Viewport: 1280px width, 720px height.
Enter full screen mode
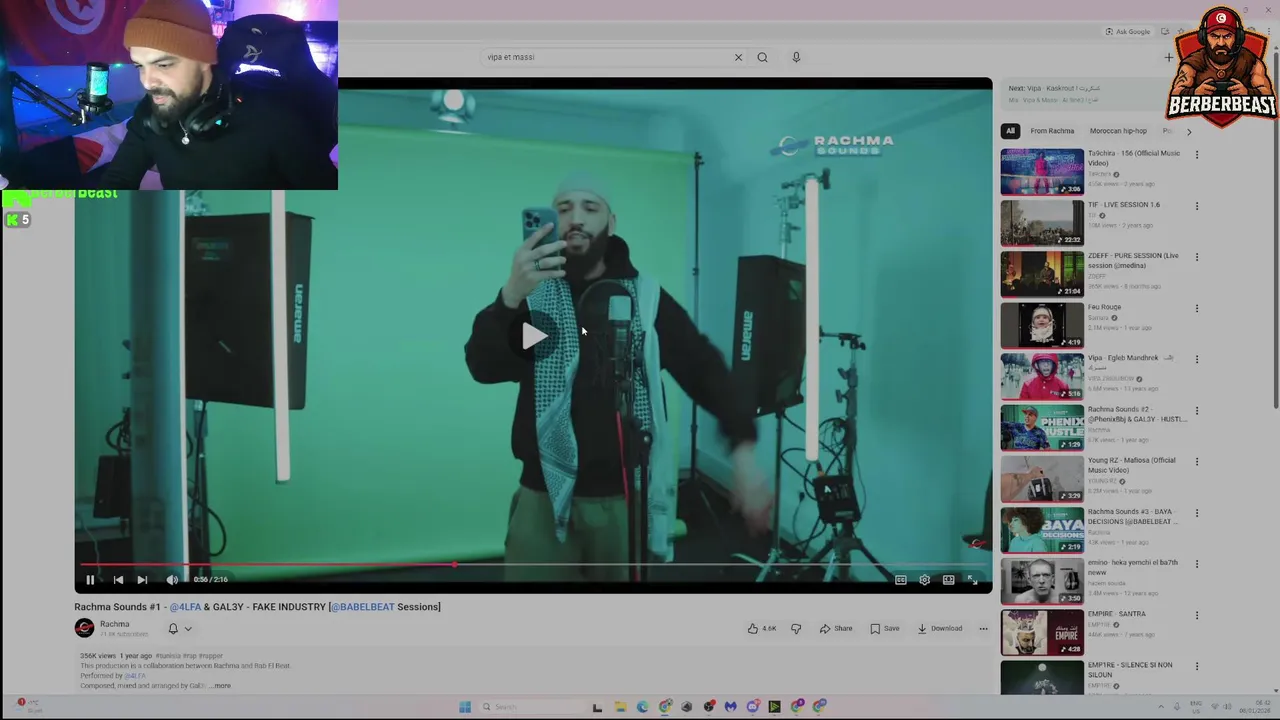972,579
